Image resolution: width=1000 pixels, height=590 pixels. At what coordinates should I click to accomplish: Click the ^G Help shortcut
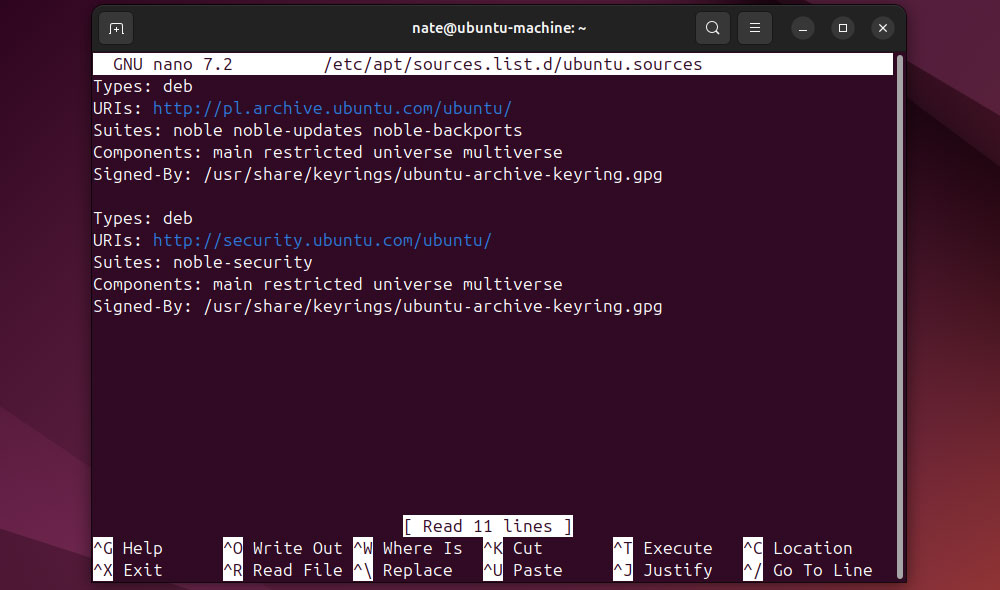coord(128,549)
